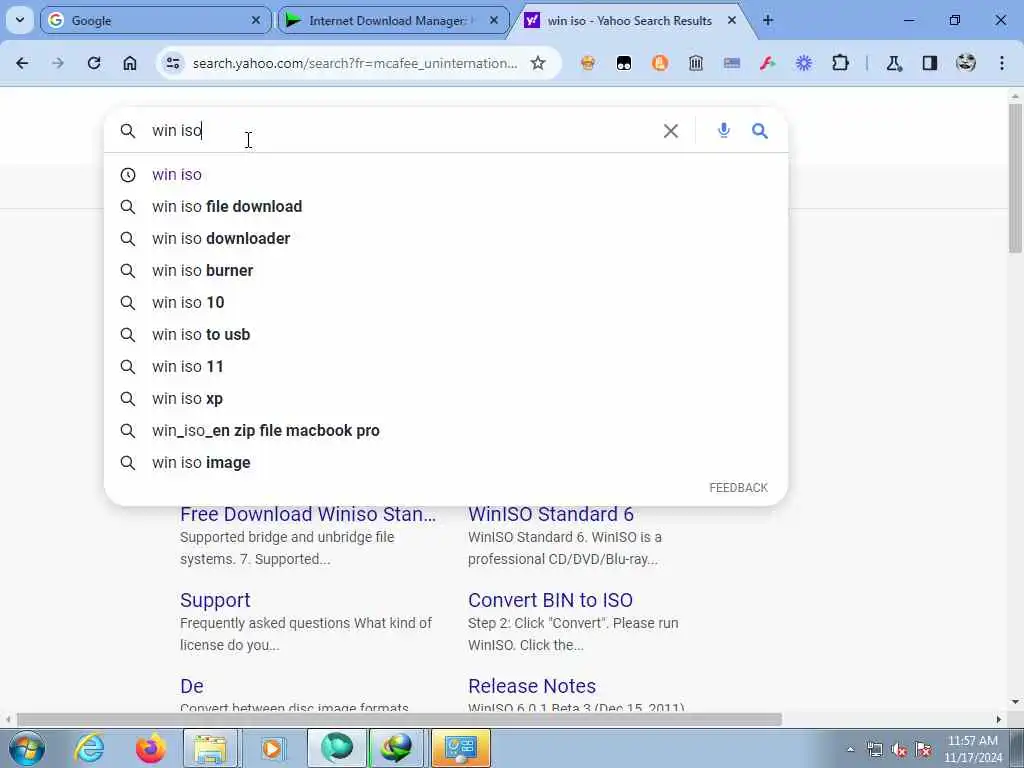Click the browser back arrow
The image size is (1024, 768).
pos(22,63)
